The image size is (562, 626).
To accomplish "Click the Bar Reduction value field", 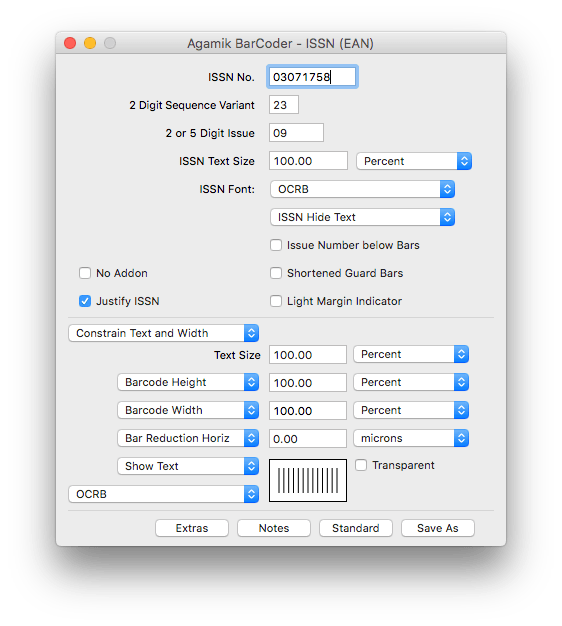I will [x=308, y=439].
